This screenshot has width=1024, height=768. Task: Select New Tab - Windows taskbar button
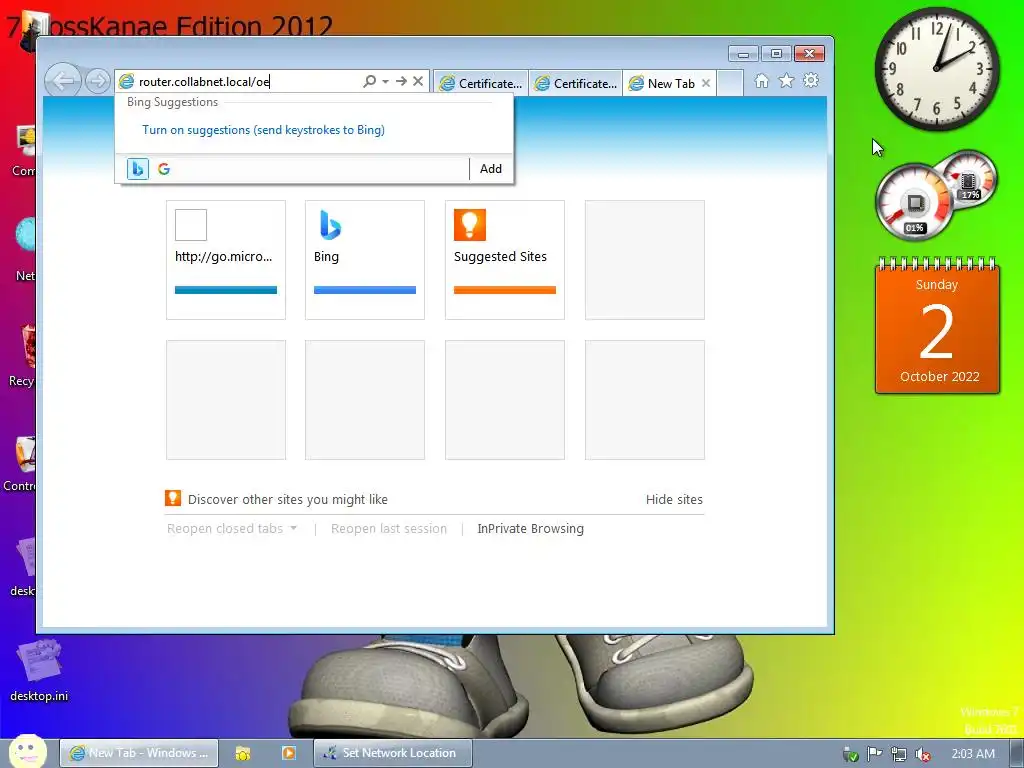pyautogui.click(x=139, y=753)
